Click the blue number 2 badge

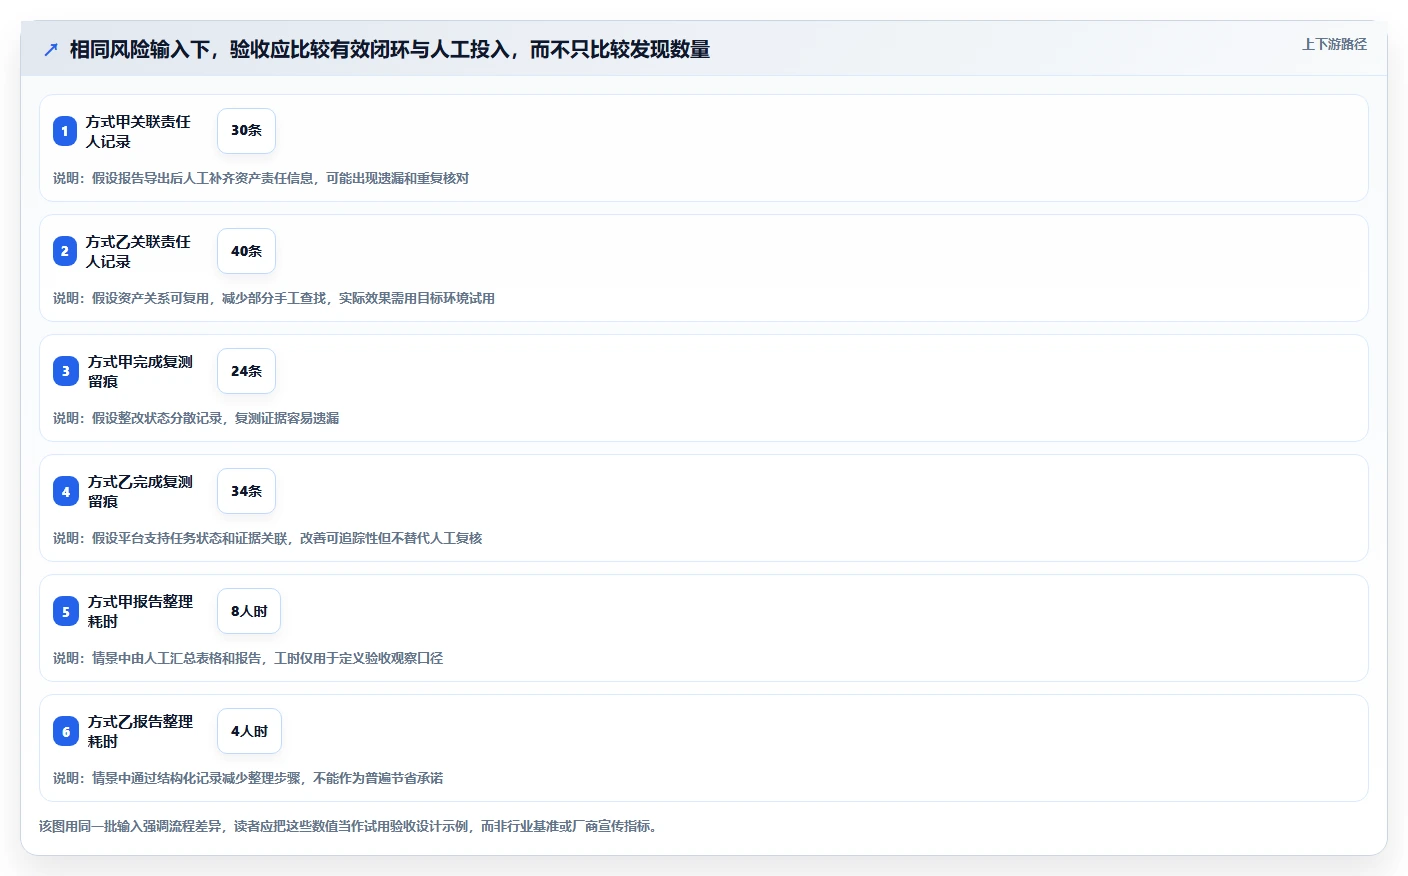pos(65,251)
